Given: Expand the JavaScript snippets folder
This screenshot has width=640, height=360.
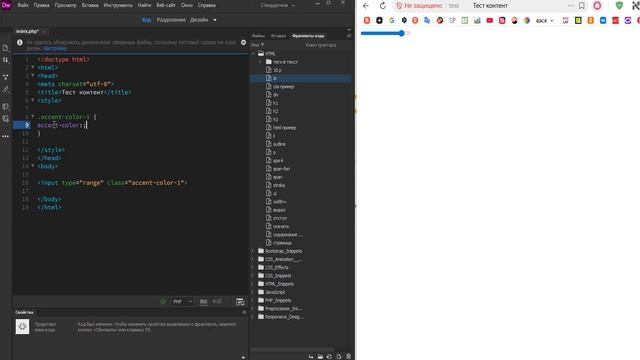Looking at the screenshot, I should [x=253, y=292].
